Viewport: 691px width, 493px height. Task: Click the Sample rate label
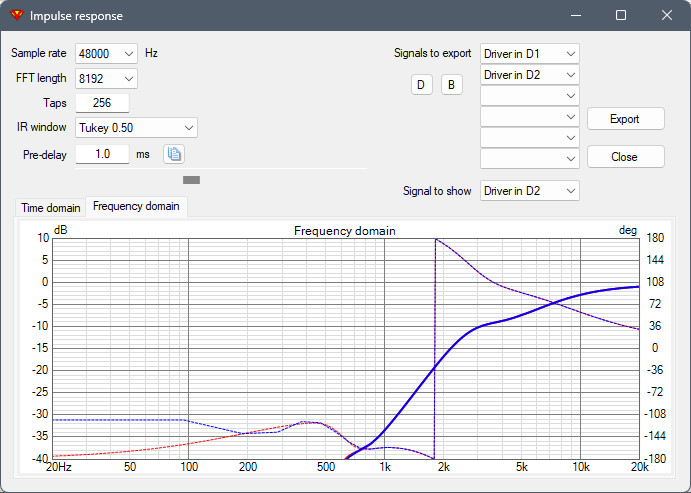pos(38,53)
